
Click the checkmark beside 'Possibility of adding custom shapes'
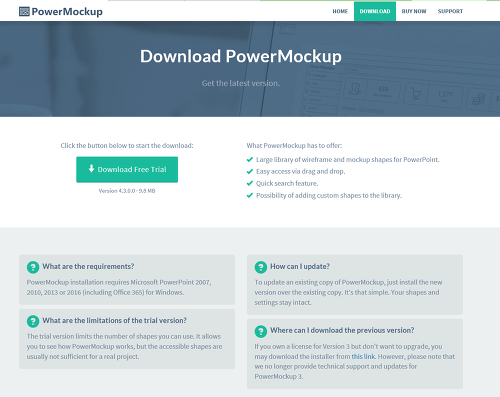[250, 195]
